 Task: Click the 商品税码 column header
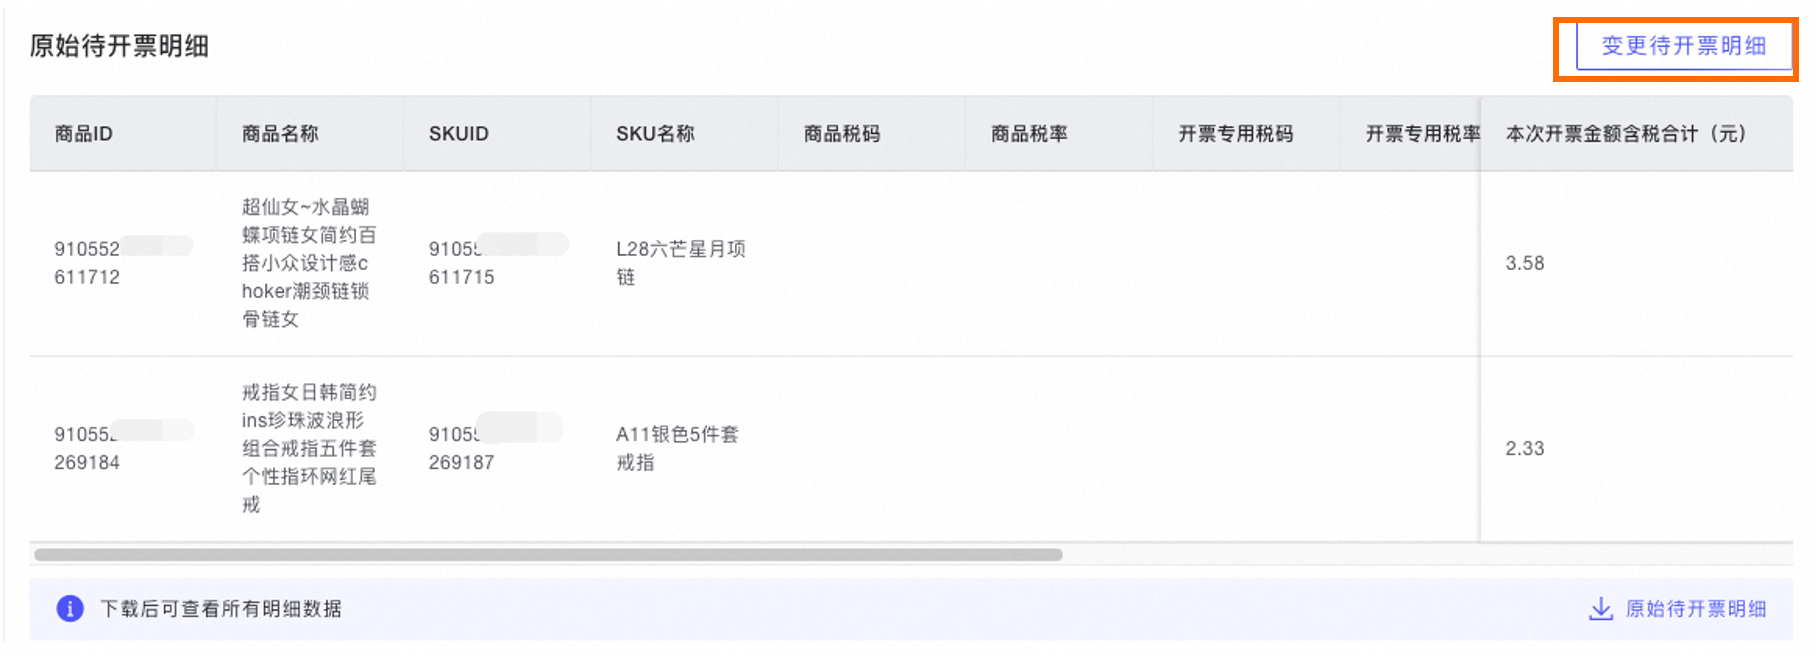[842, 134]
